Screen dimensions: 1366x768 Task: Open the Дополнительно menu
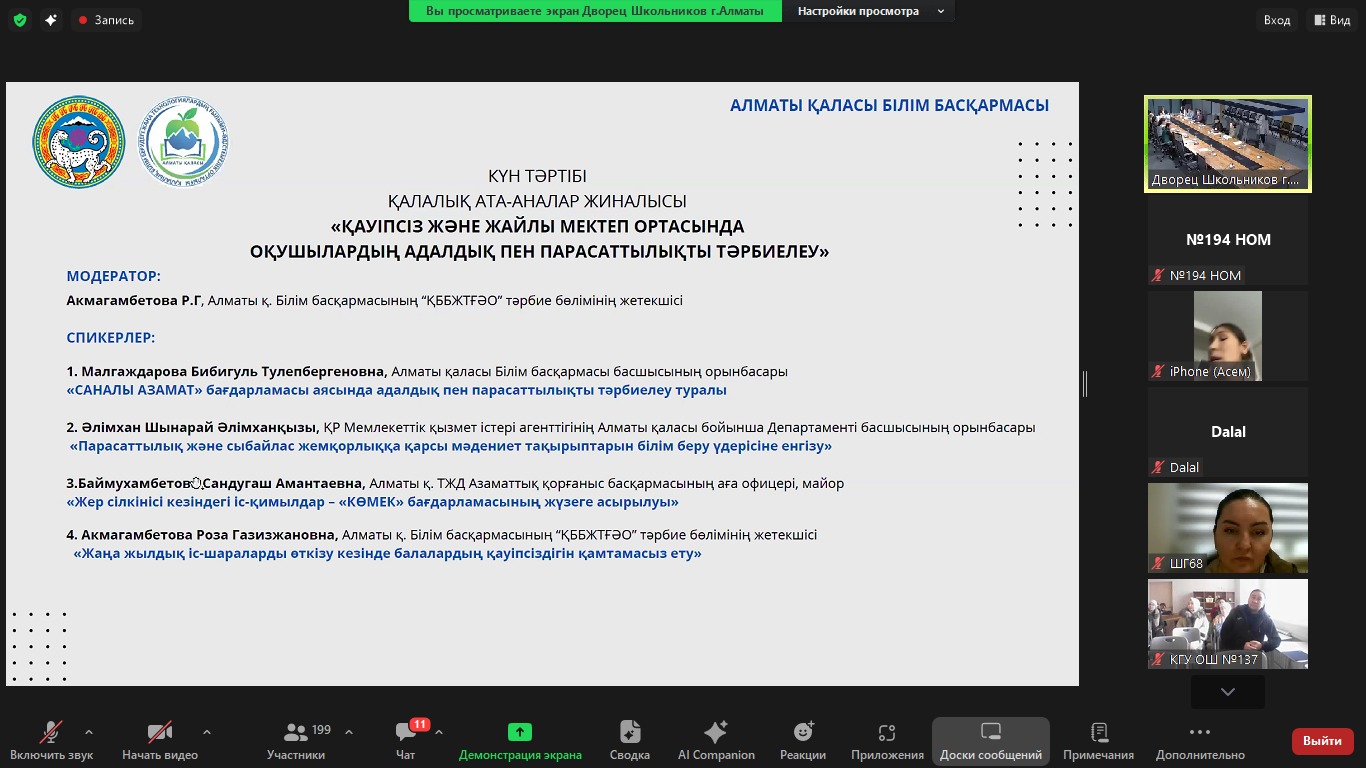[1199, 740]
